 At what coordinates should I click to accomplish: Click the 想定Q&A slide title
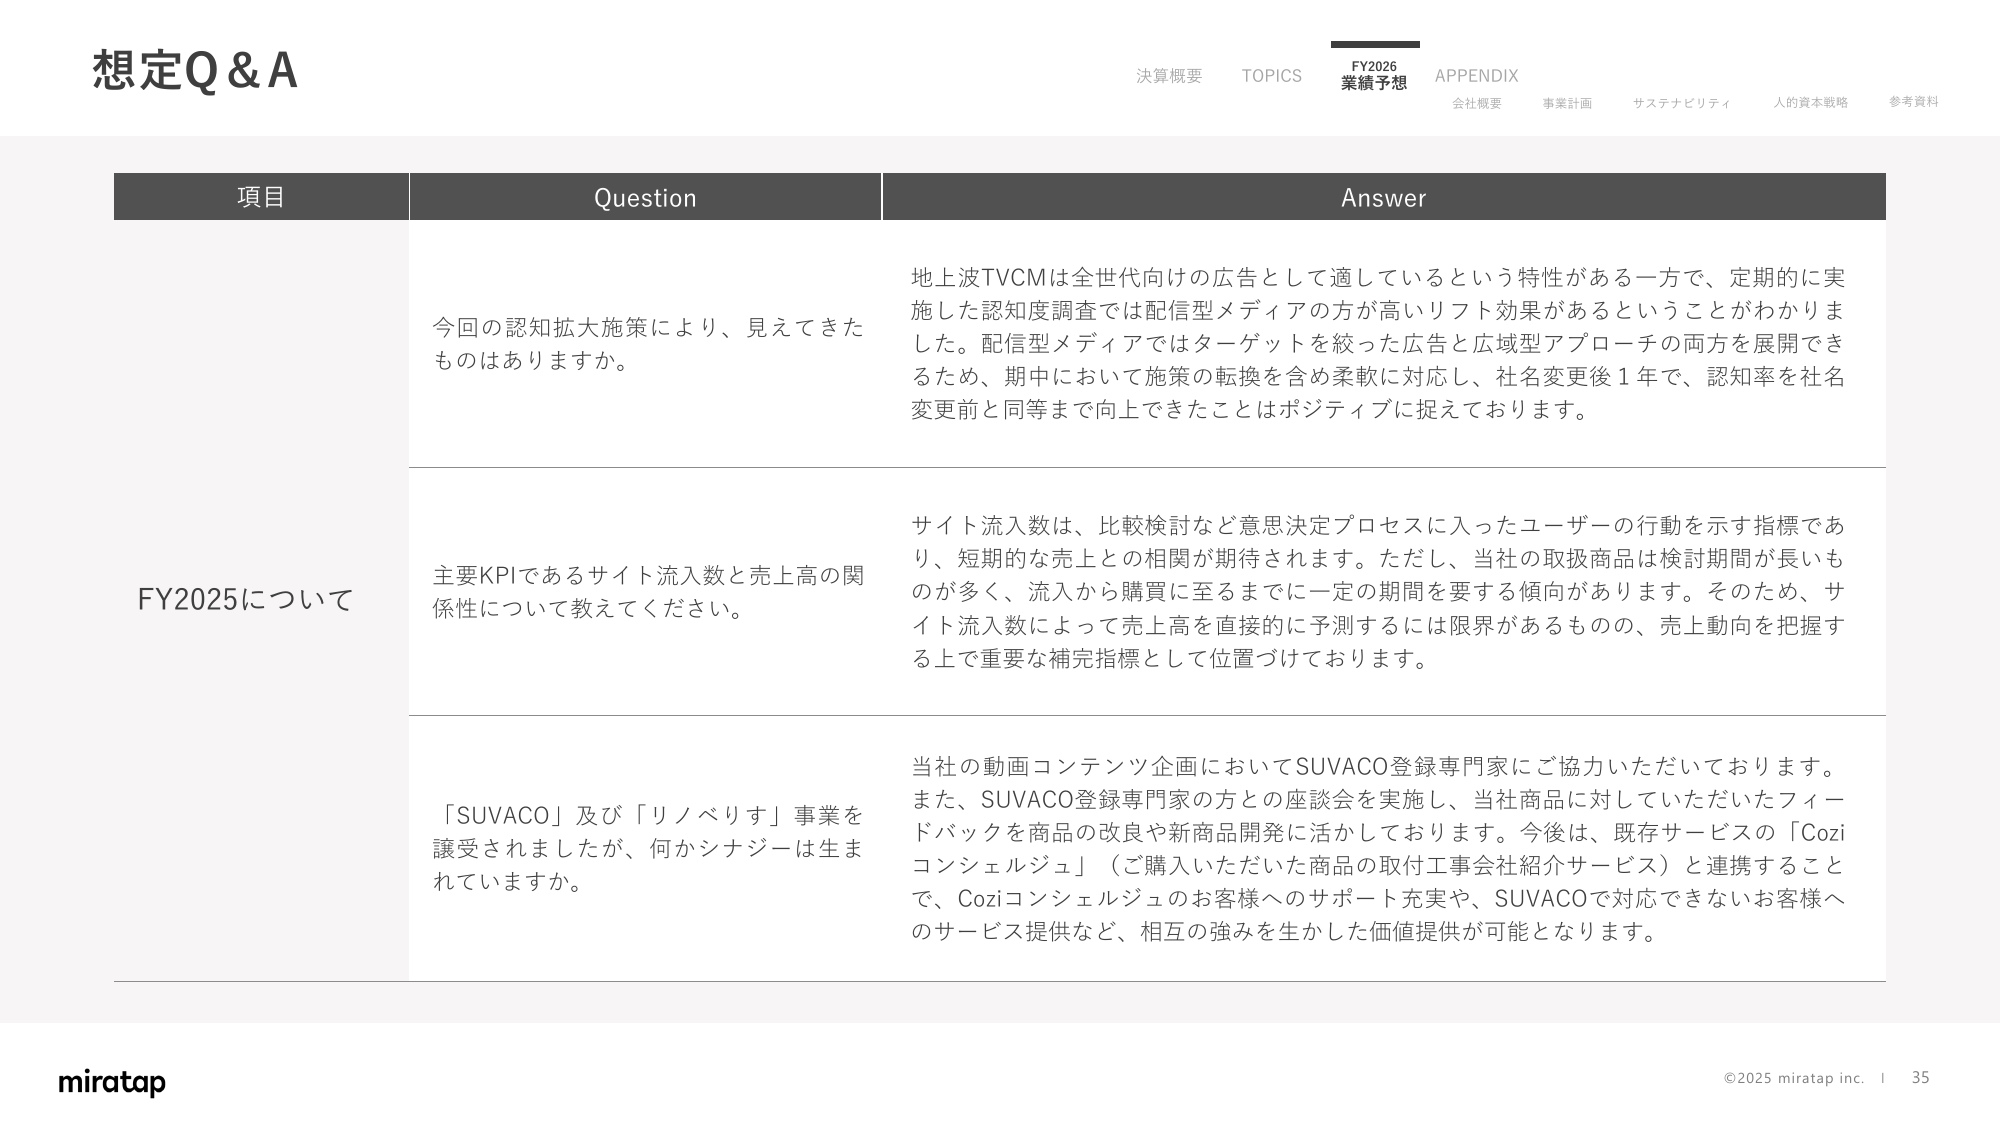click(195, 71)
